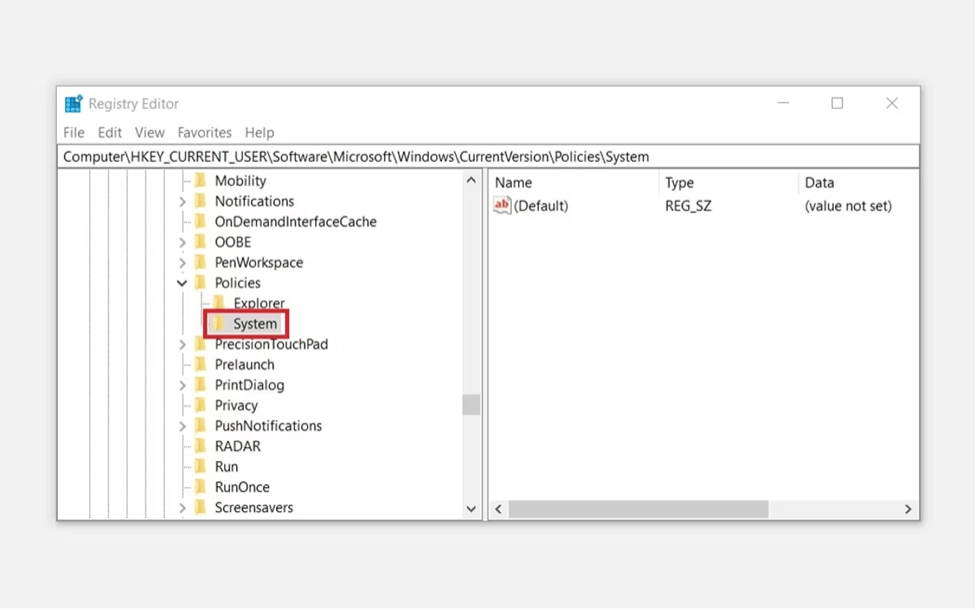Click the (value not set) data cell
Screen dimensions: 979x610
point(848,206)
